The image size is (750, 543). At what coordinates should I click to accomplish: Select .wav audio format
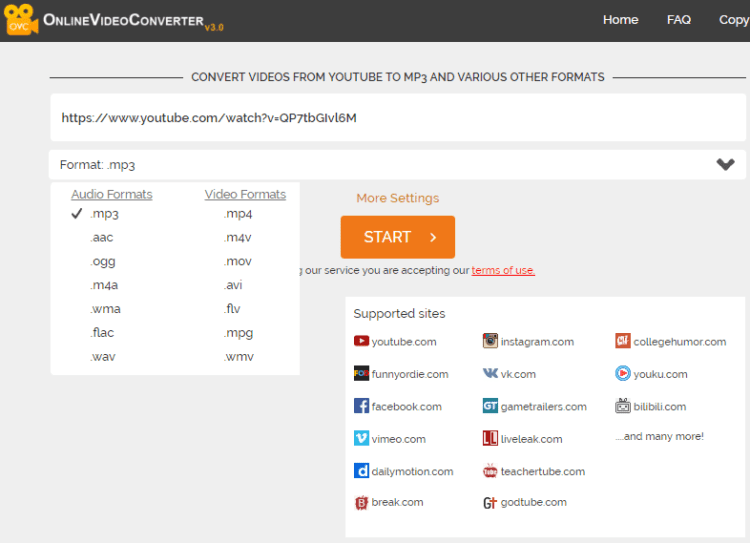pyautogui.click(x=103, y=357)
